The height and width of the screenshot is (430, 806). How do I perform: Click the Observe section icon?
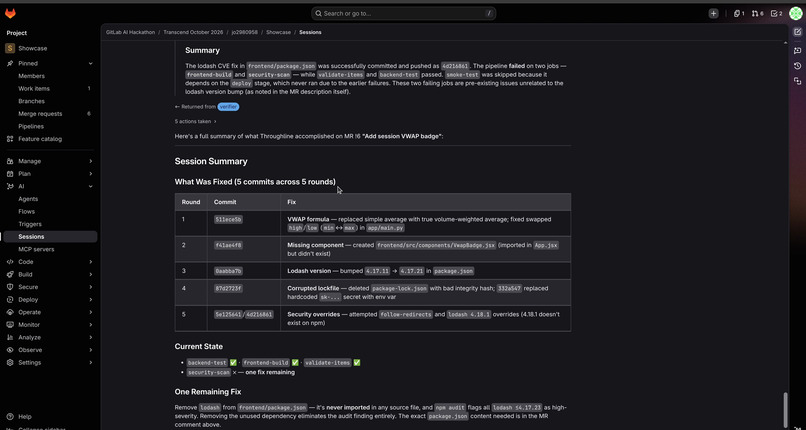[x=9, y=350]
